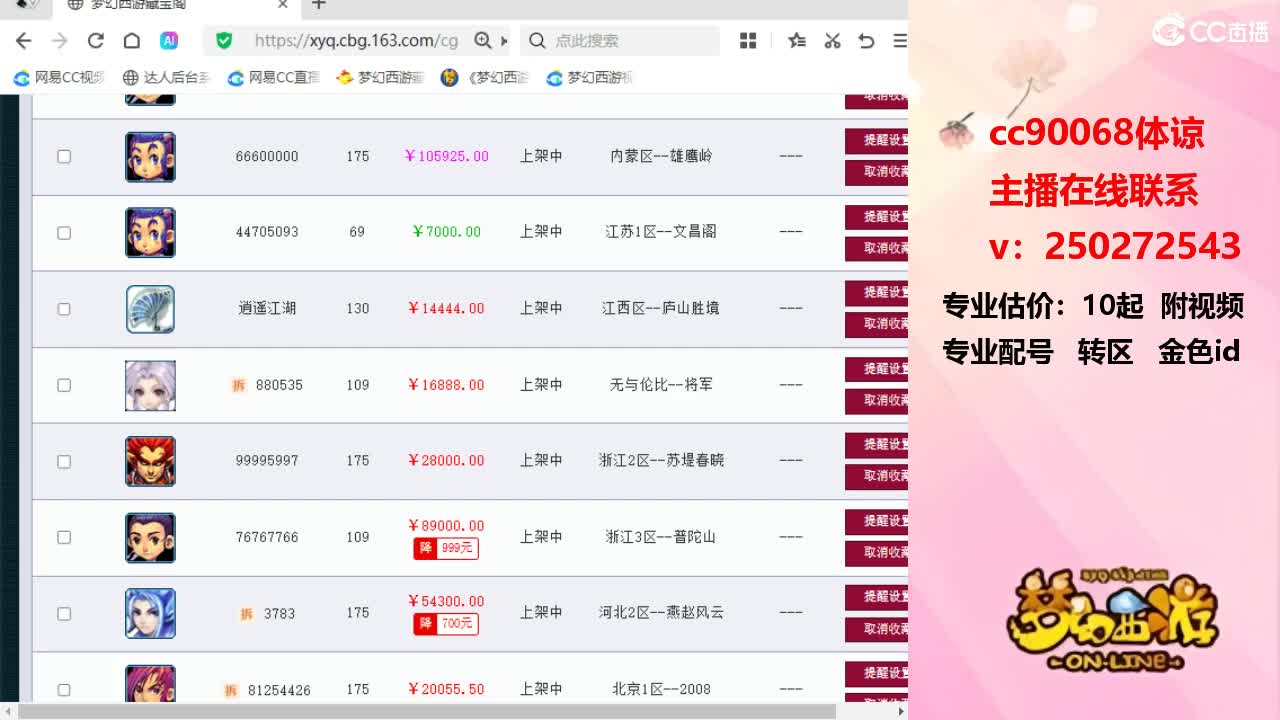Open the 梦幻西游 bookmark with bird icon

coord(380,78)
